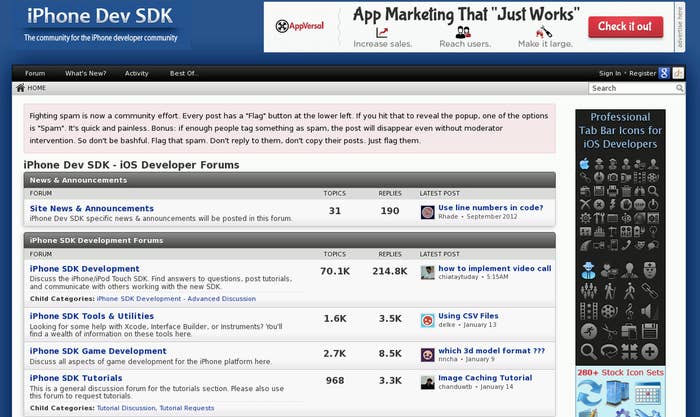Click the iPhone Dev SDK site logo
The image size is (700, 417).
(x=100, y=16)
